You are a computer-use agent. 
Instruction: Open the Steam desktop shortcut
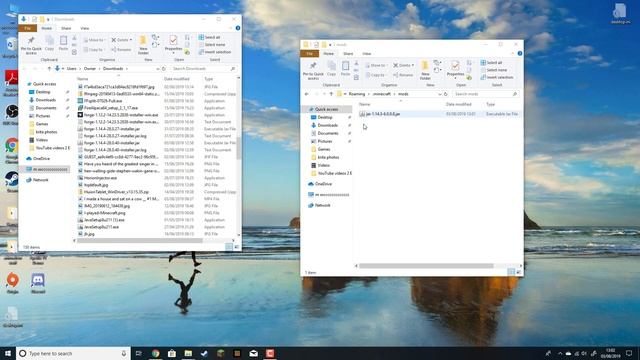point(11,182)
